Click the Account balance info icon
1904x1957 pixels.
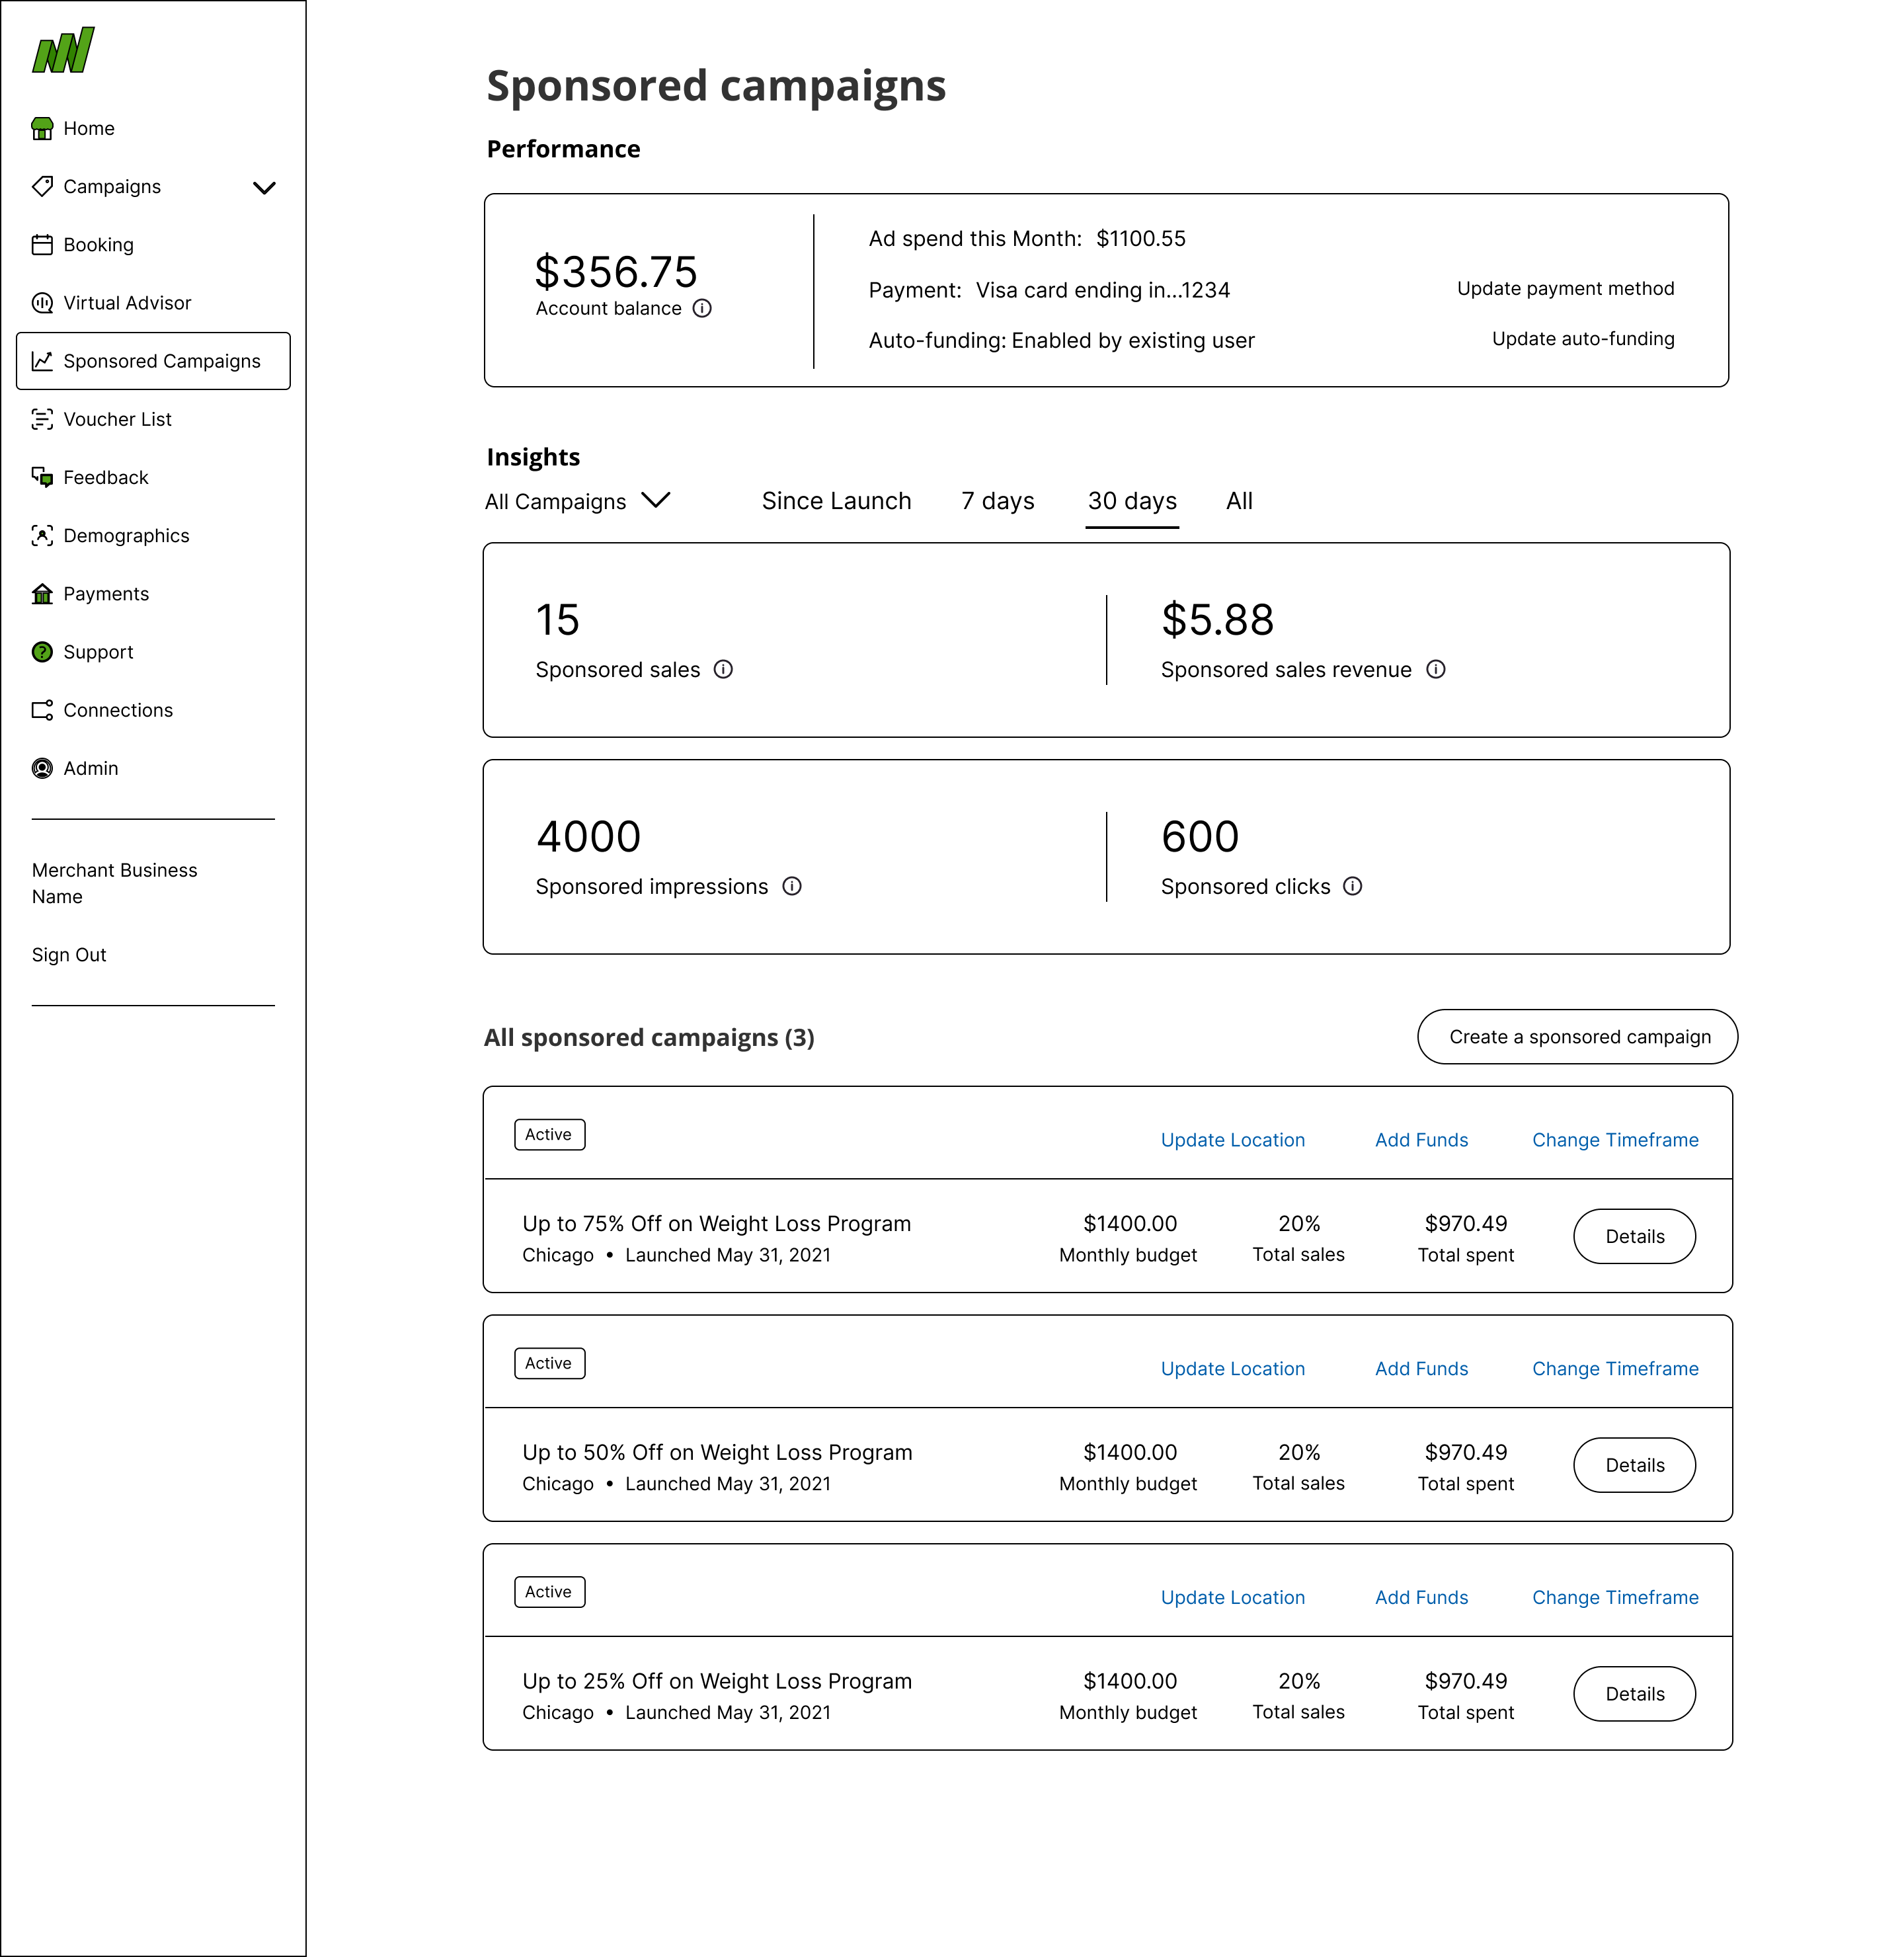coord(702,308)
